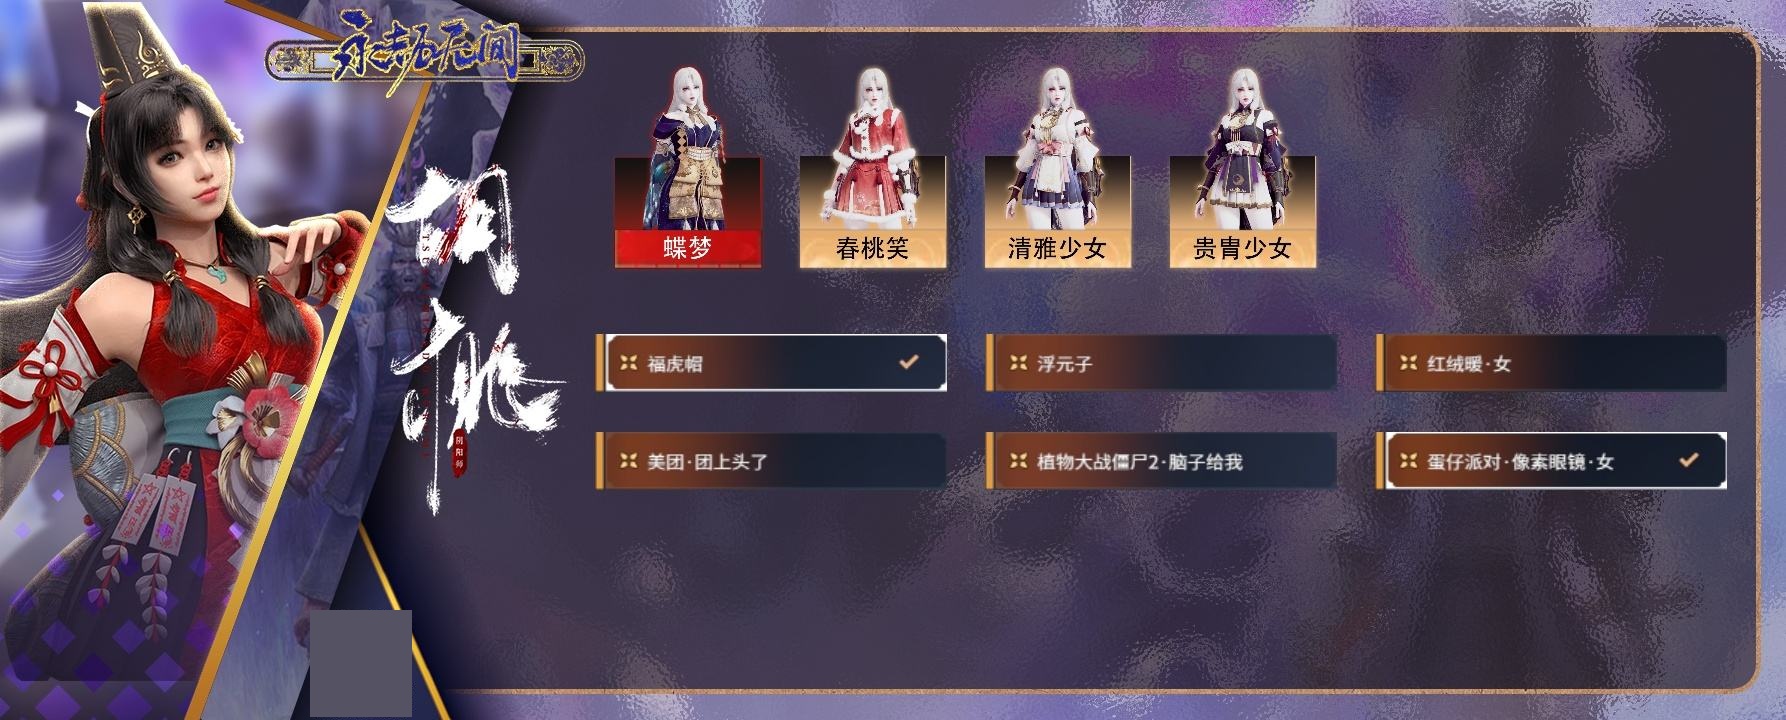
Task: Click the checkmark on the 福虎帽 row
Action: coord(909,362)
